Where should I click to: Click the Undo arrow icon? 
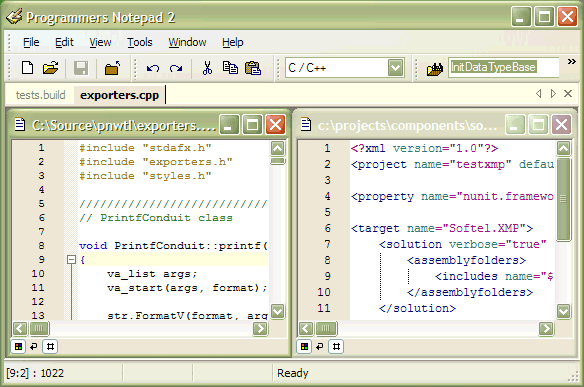(x=153, y=69)
